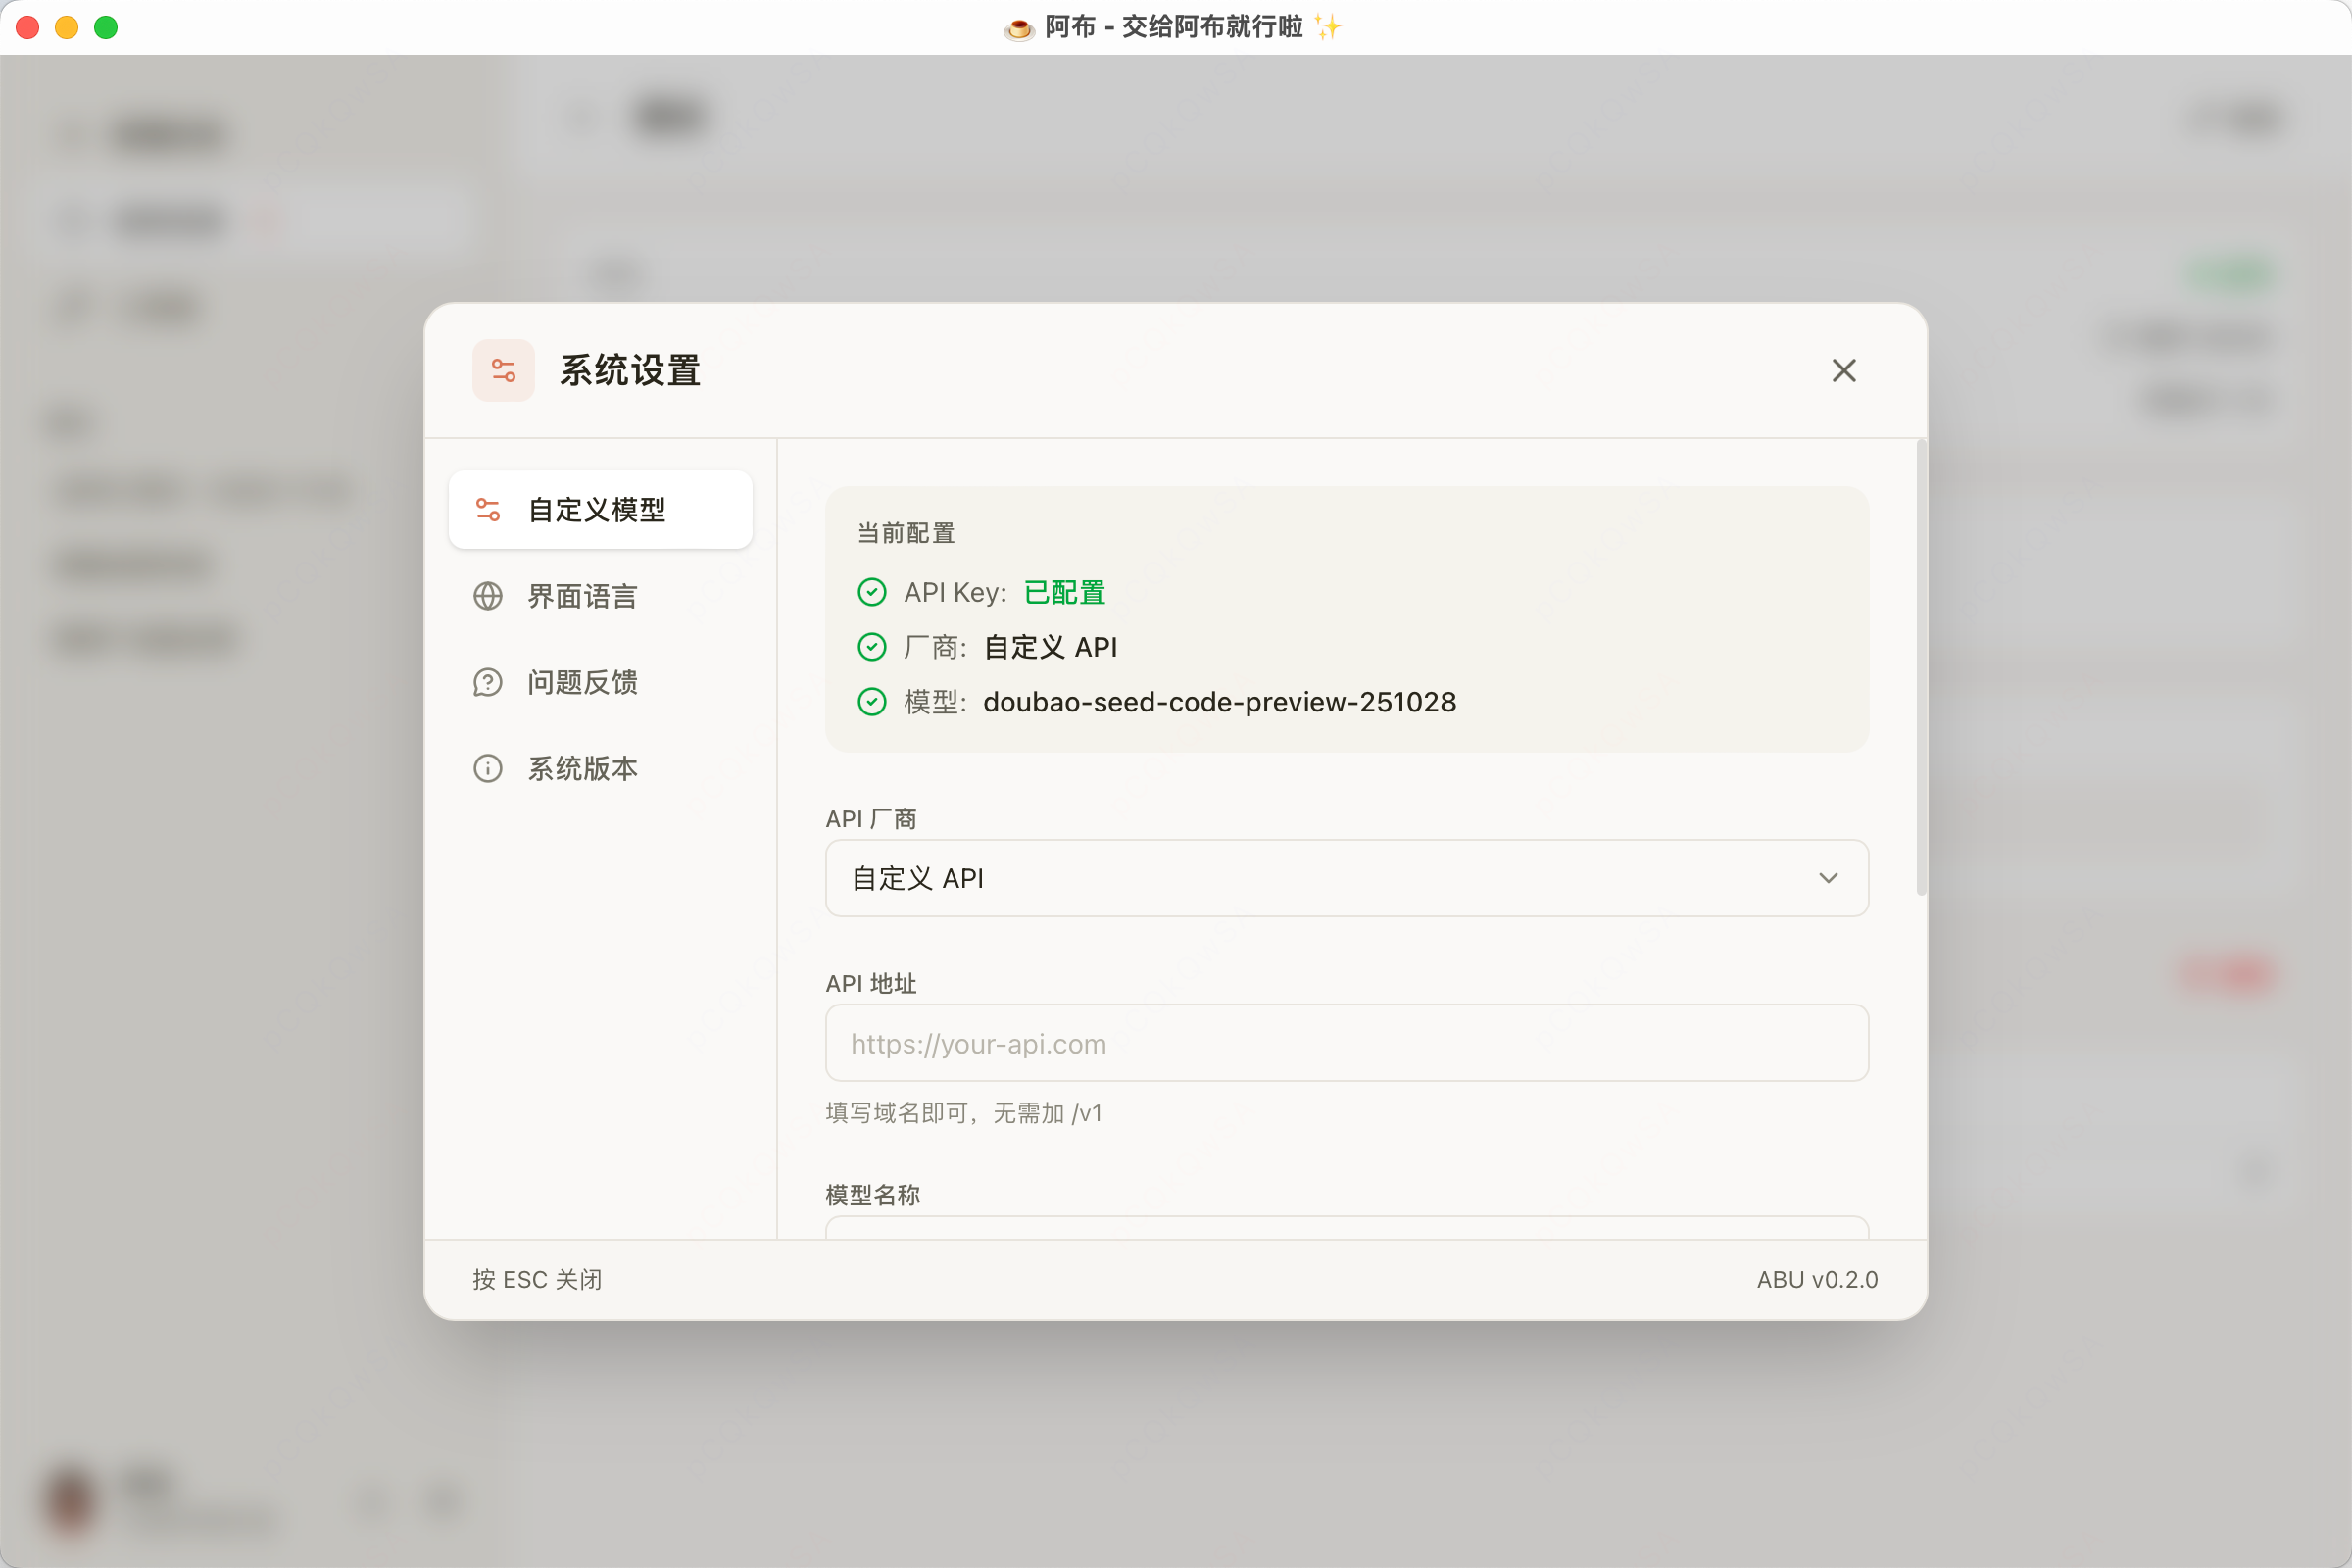This screenshot has height=1568, width=2352.
Task: Click the sliders icon beside 系统设置 title
Action: click(503, 370)
